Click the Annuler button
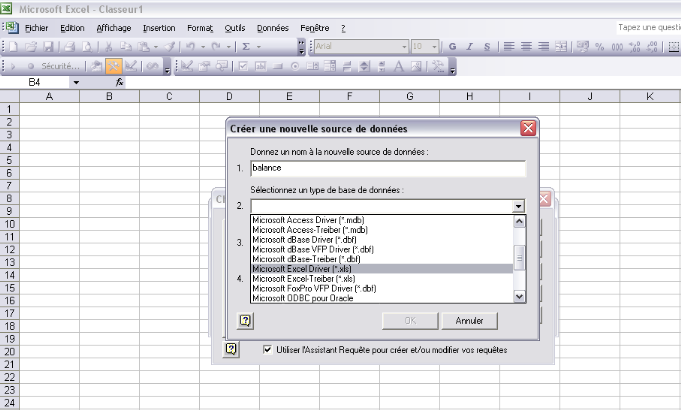 click(x=469, y=321)
